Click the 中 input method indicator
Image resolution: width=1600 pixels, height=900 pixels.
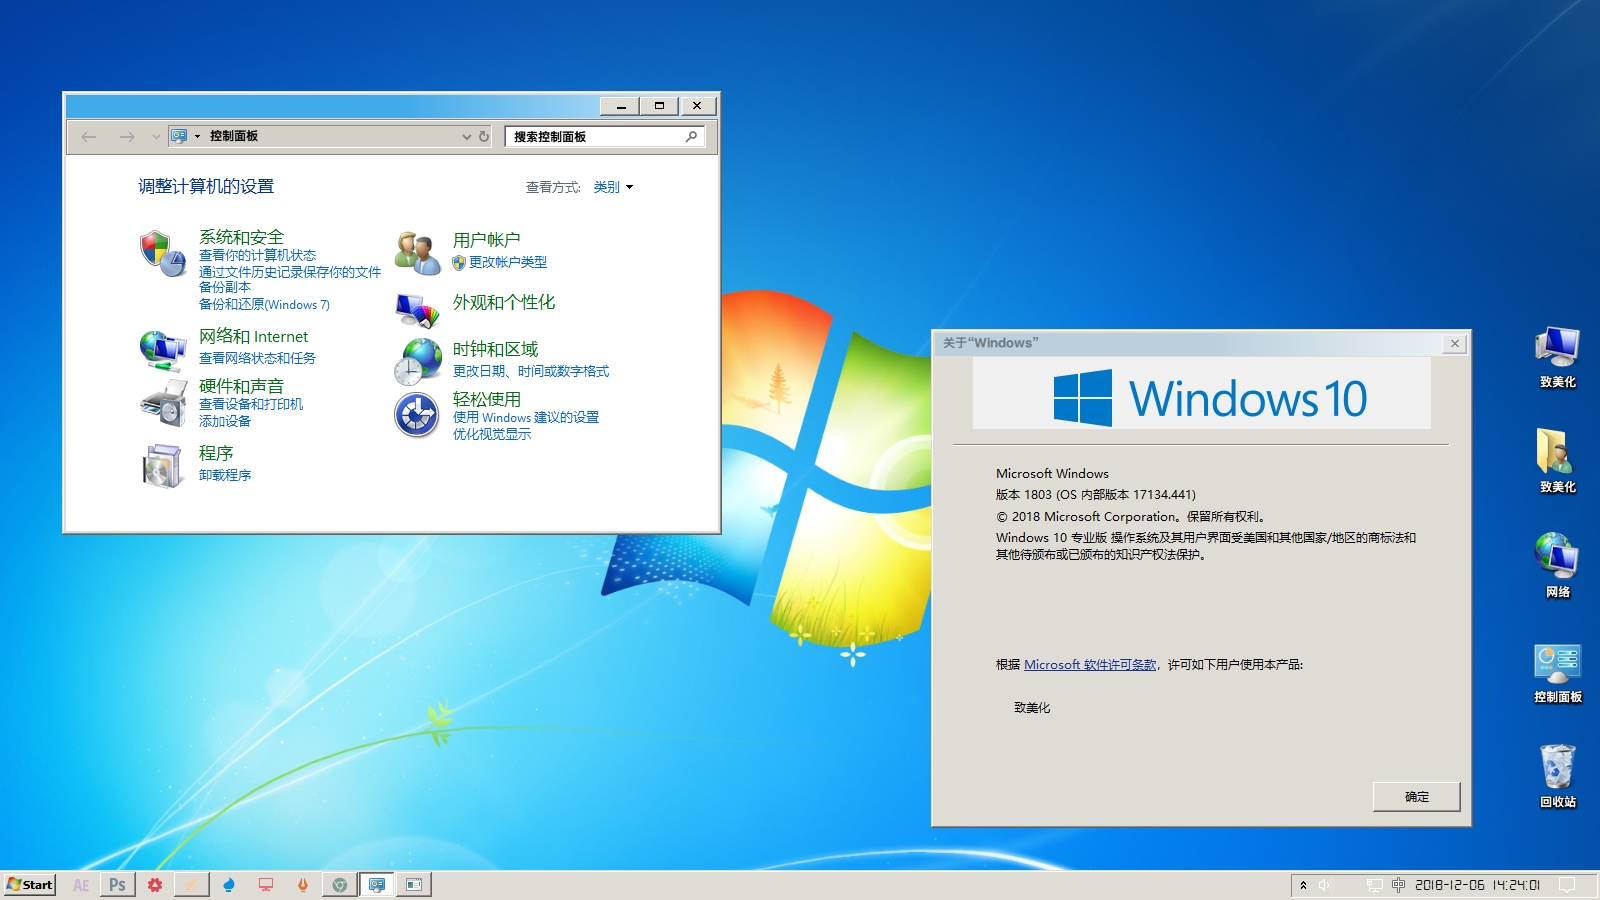pyautogui.click(x=1398, y=885)
